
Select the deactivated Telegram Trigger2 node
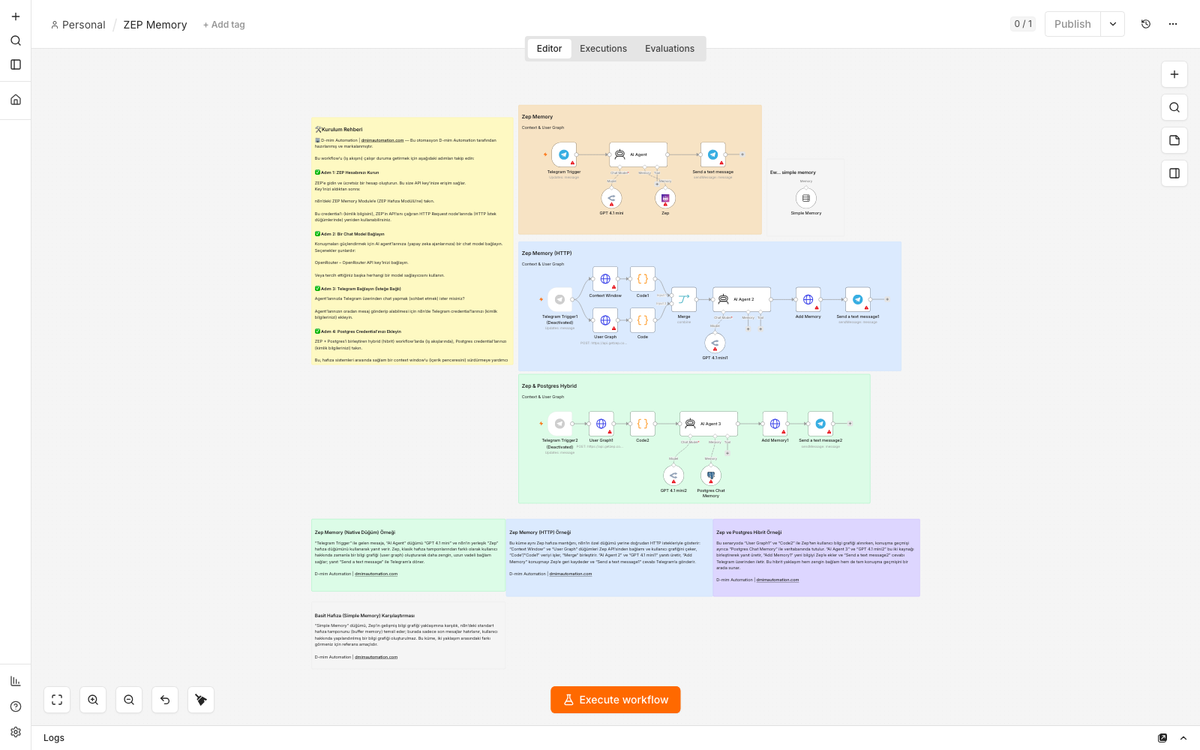tap(560, 424)
